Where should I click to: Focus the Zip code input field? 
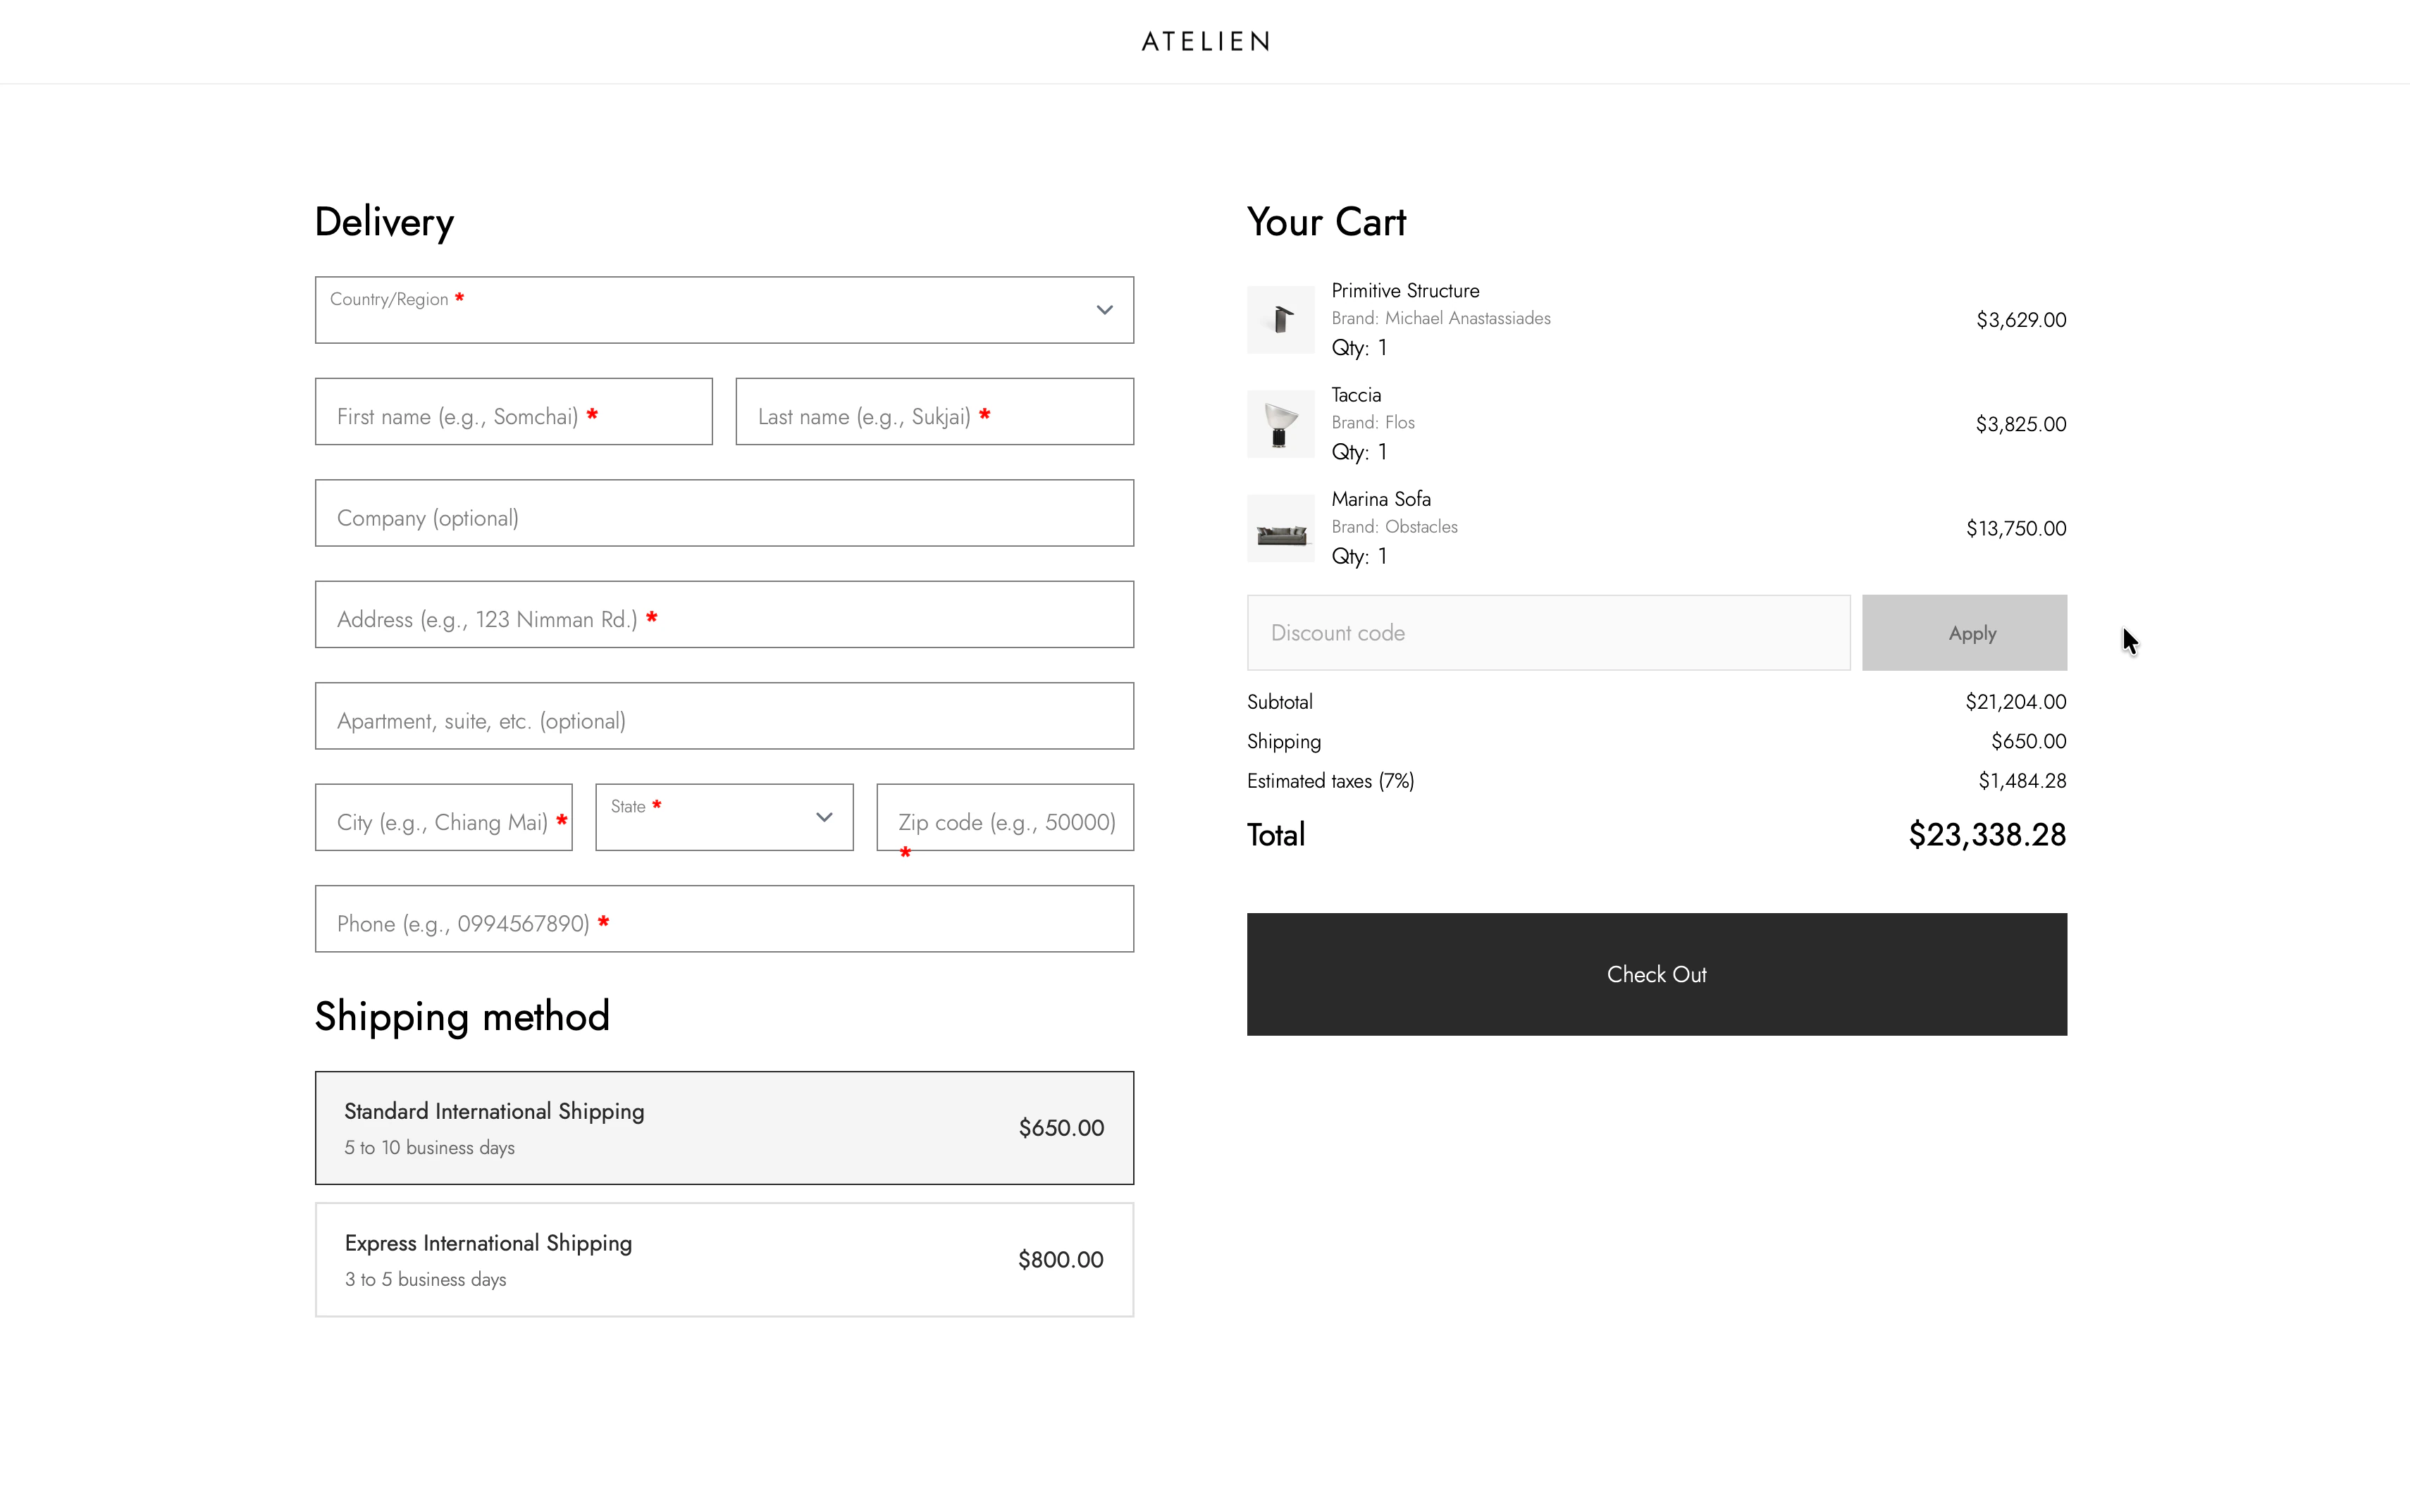(1005, 817)
